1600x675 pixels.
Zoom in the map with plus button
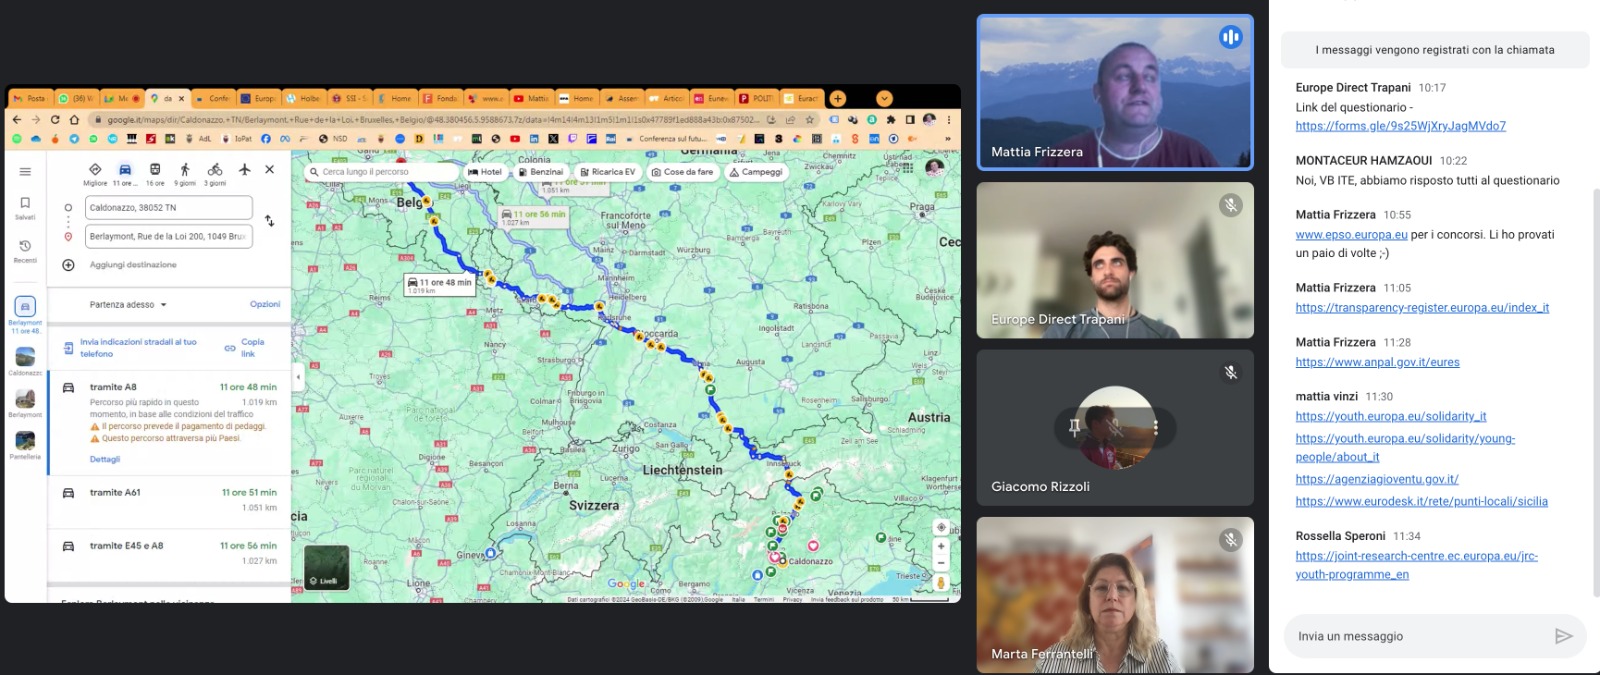(x=940, y=546)
